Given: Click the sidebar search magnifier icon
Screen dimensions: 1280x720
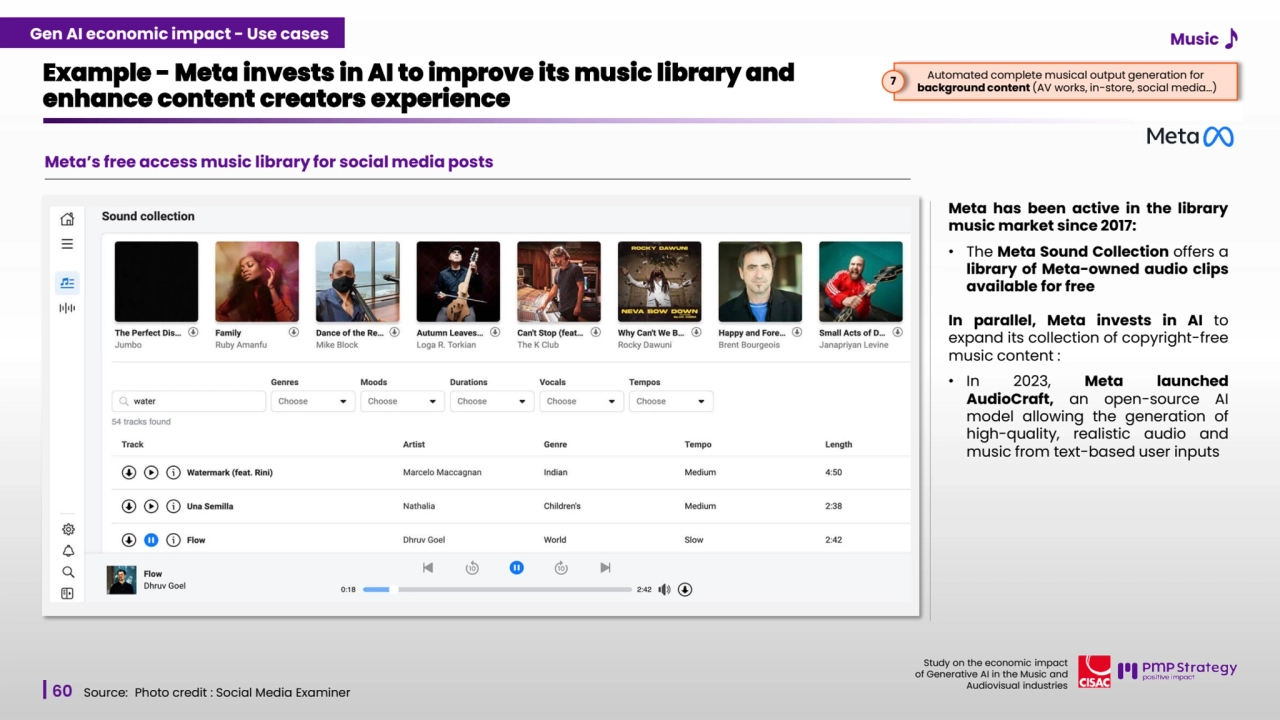Looking at the screenshot, I should click(x=68, y=572).
